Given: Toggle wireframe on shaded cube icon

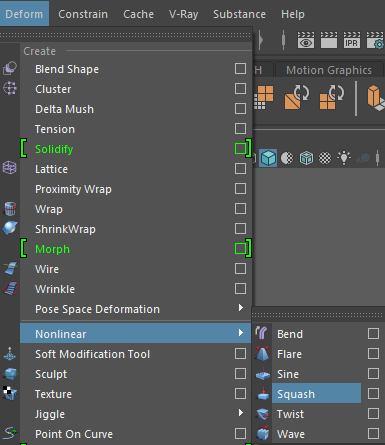Looking at the screenshot, I should coord(306,158).
